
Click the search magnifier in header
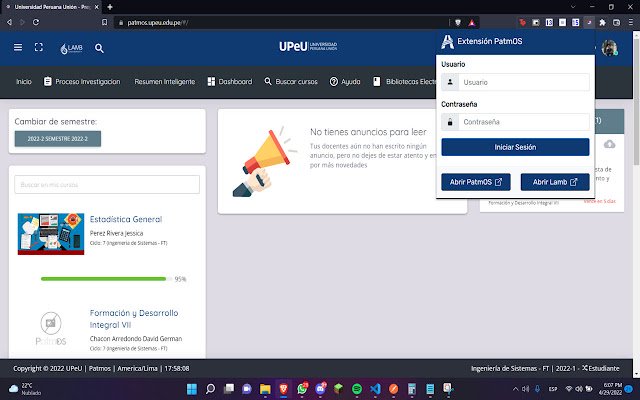(x=99, y=48)
